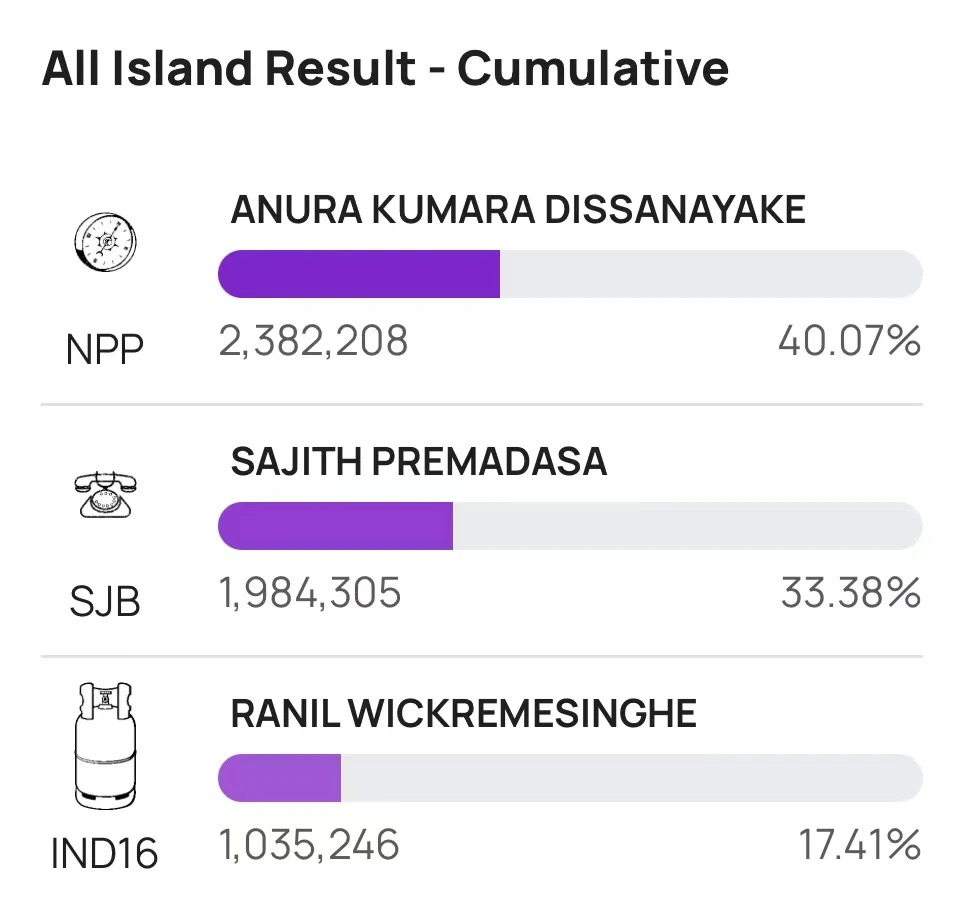
Task: Select the NPP party label
Action: coord(105,349)
